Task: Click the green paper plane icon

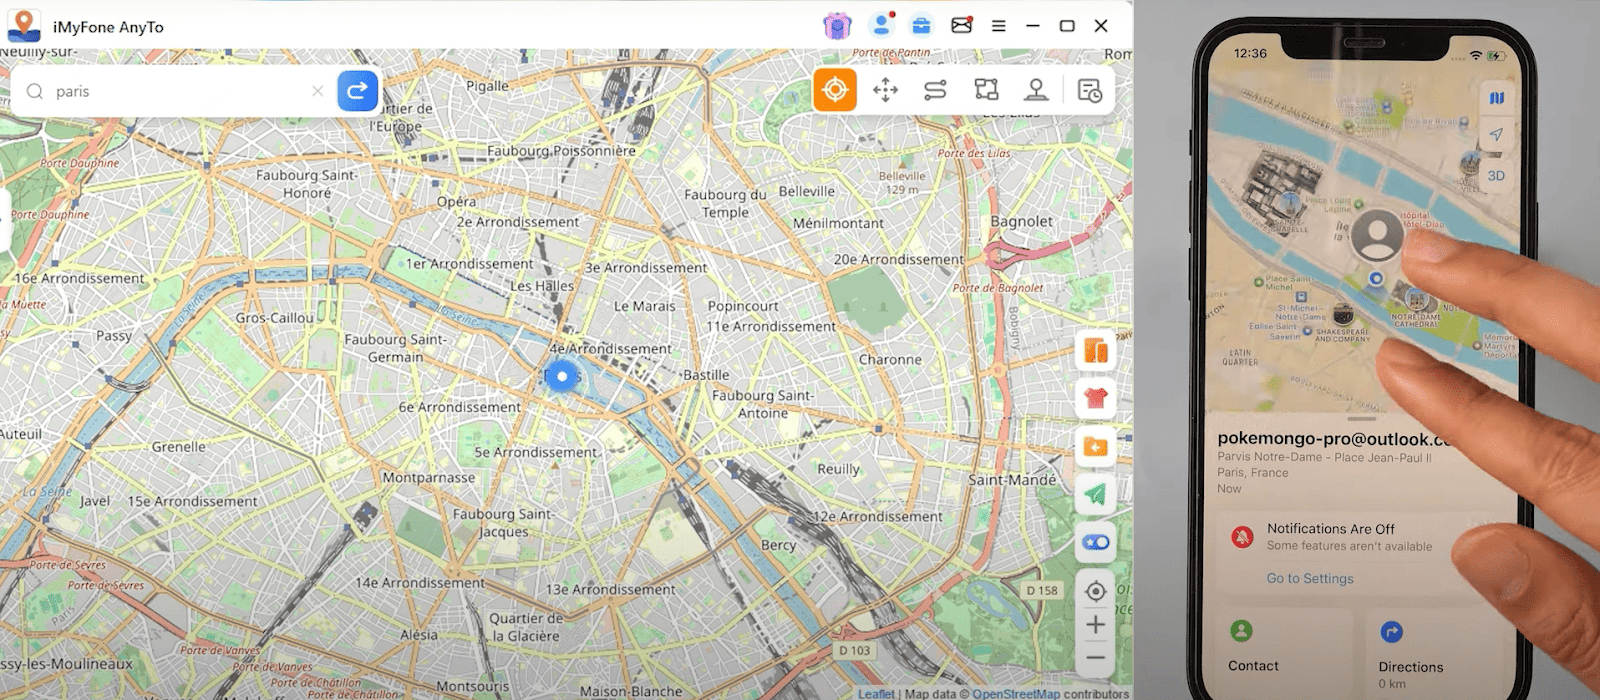Action: (1096, 494)
